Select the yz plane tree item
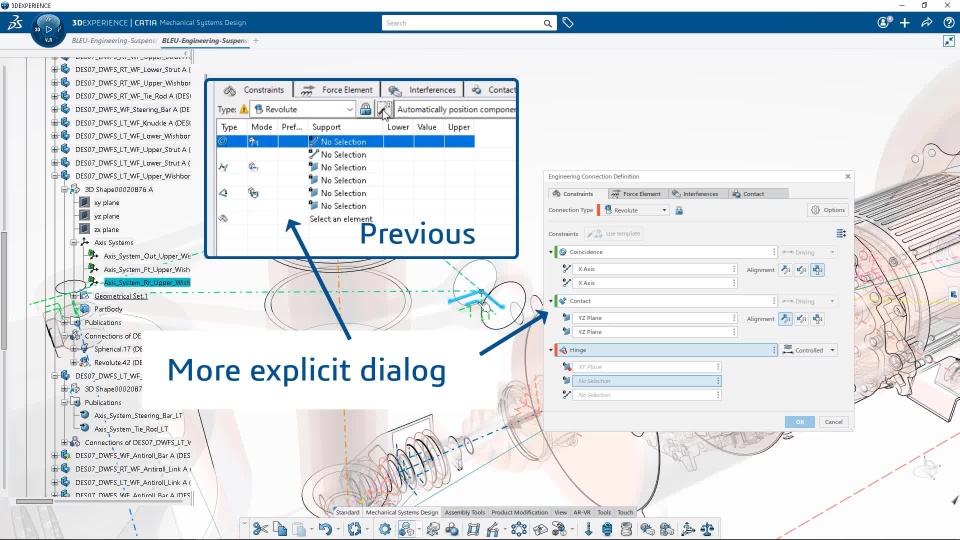960x540 pixels. click(x=107, y=216)
